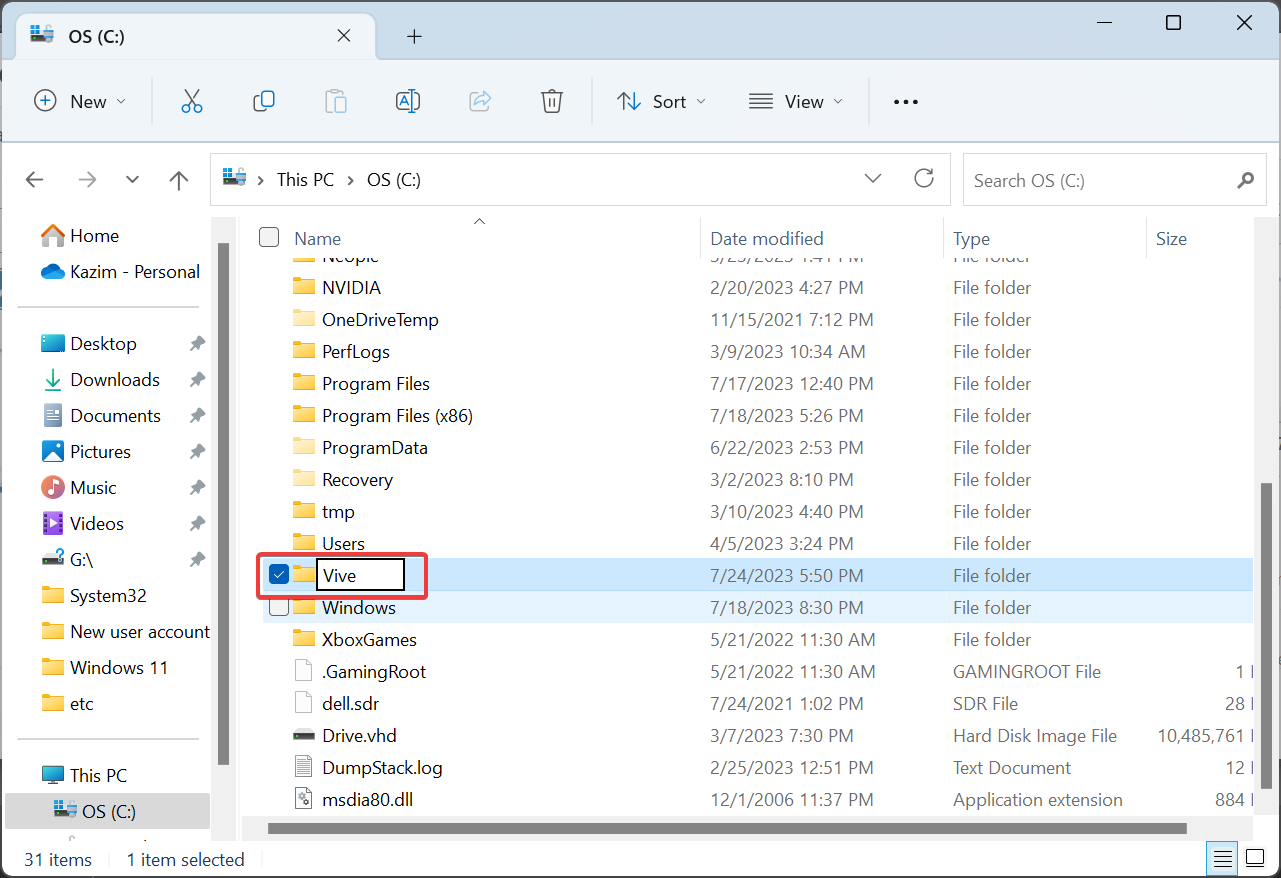Open the Sort dropdown
The image size is (1281, 878).
tap(661, 101)
